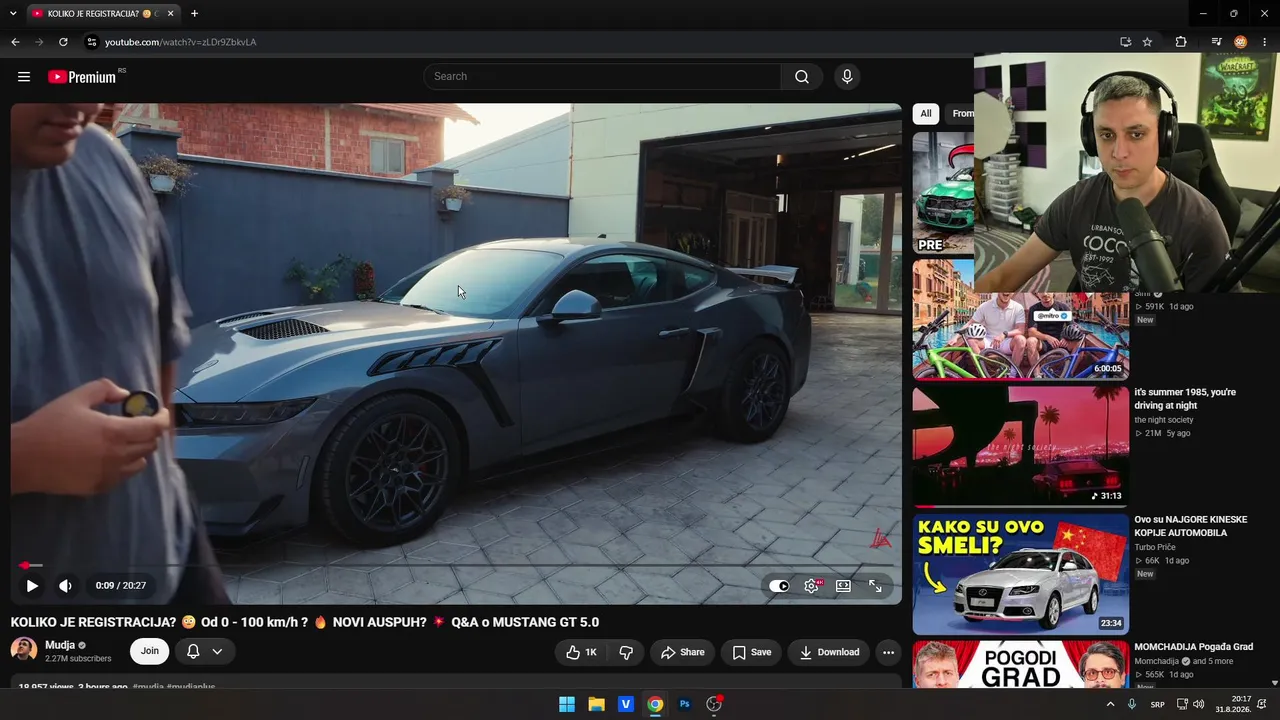
Task: Open the 6:00:05 bike video thumbnail
Action: point(1021,320)
